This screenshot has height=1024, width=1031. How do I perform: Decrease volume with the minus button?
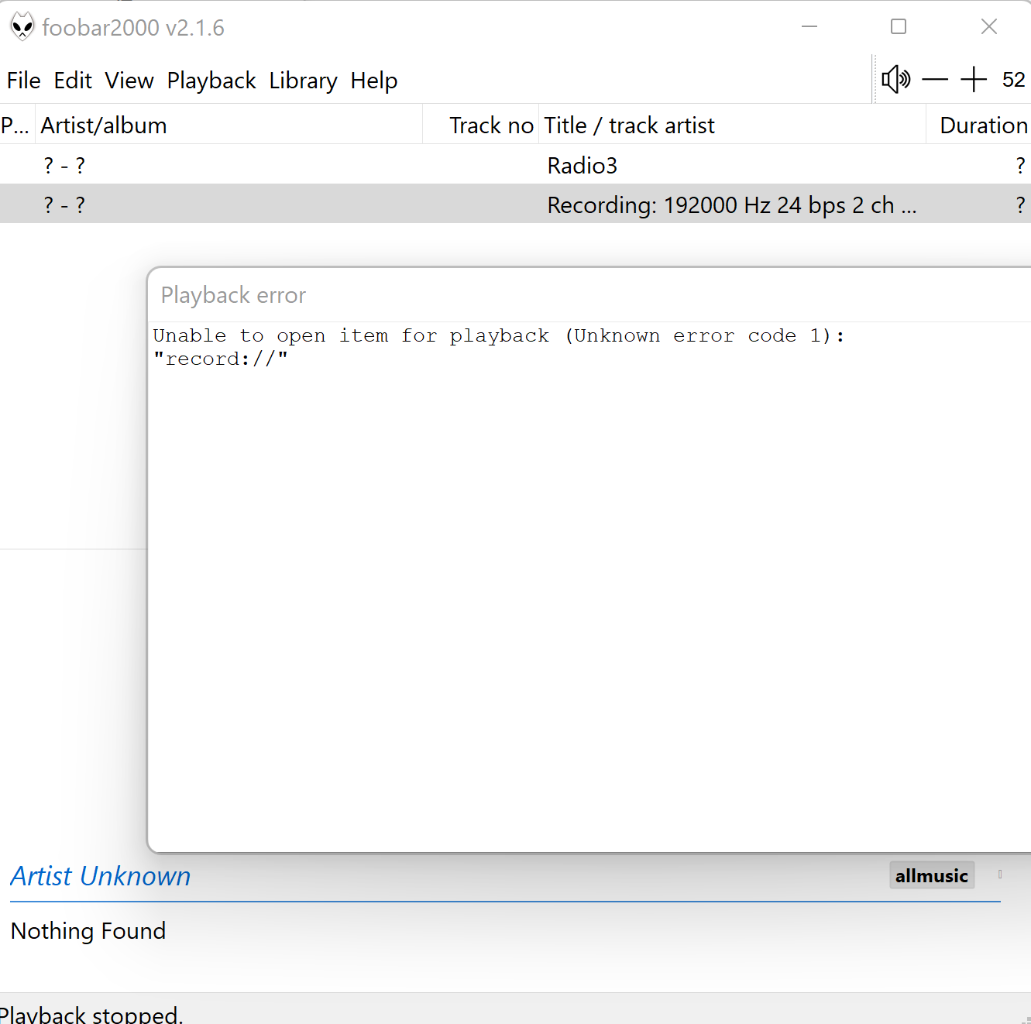(934, 80)
